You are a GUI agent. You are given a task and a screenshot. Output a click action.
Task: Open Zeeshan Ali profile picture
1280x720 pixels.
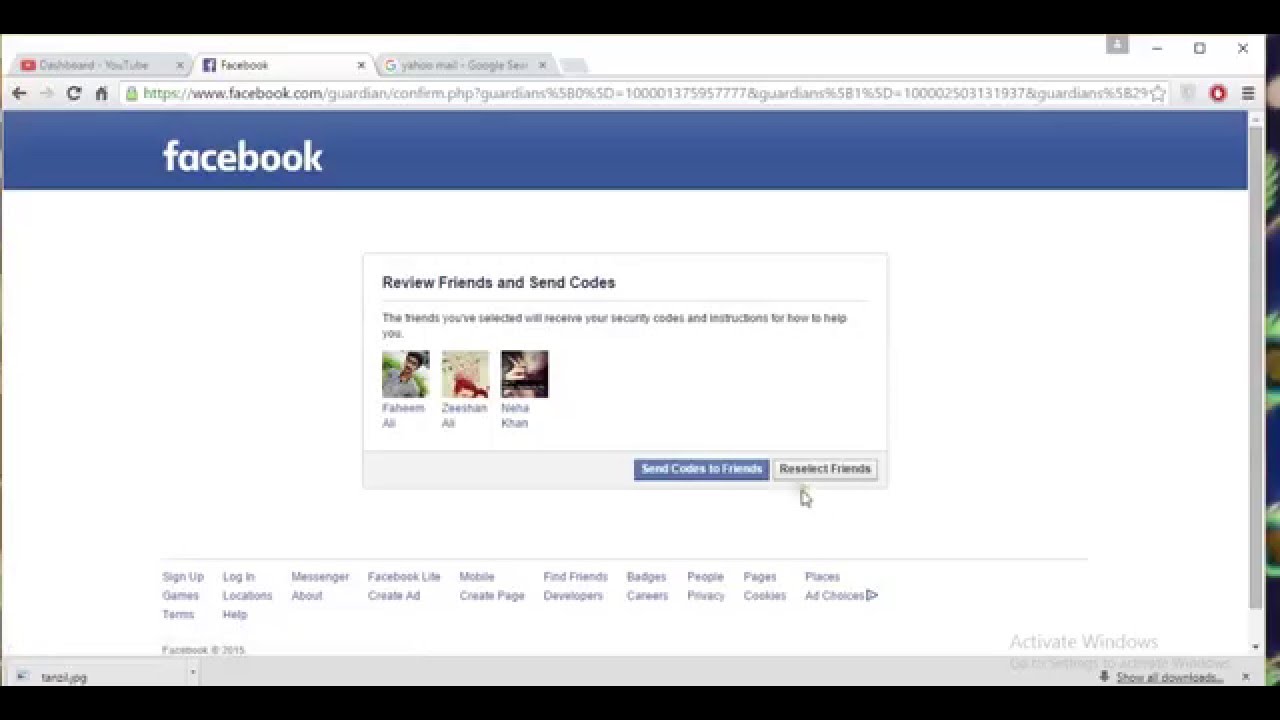tap(465, 374)
